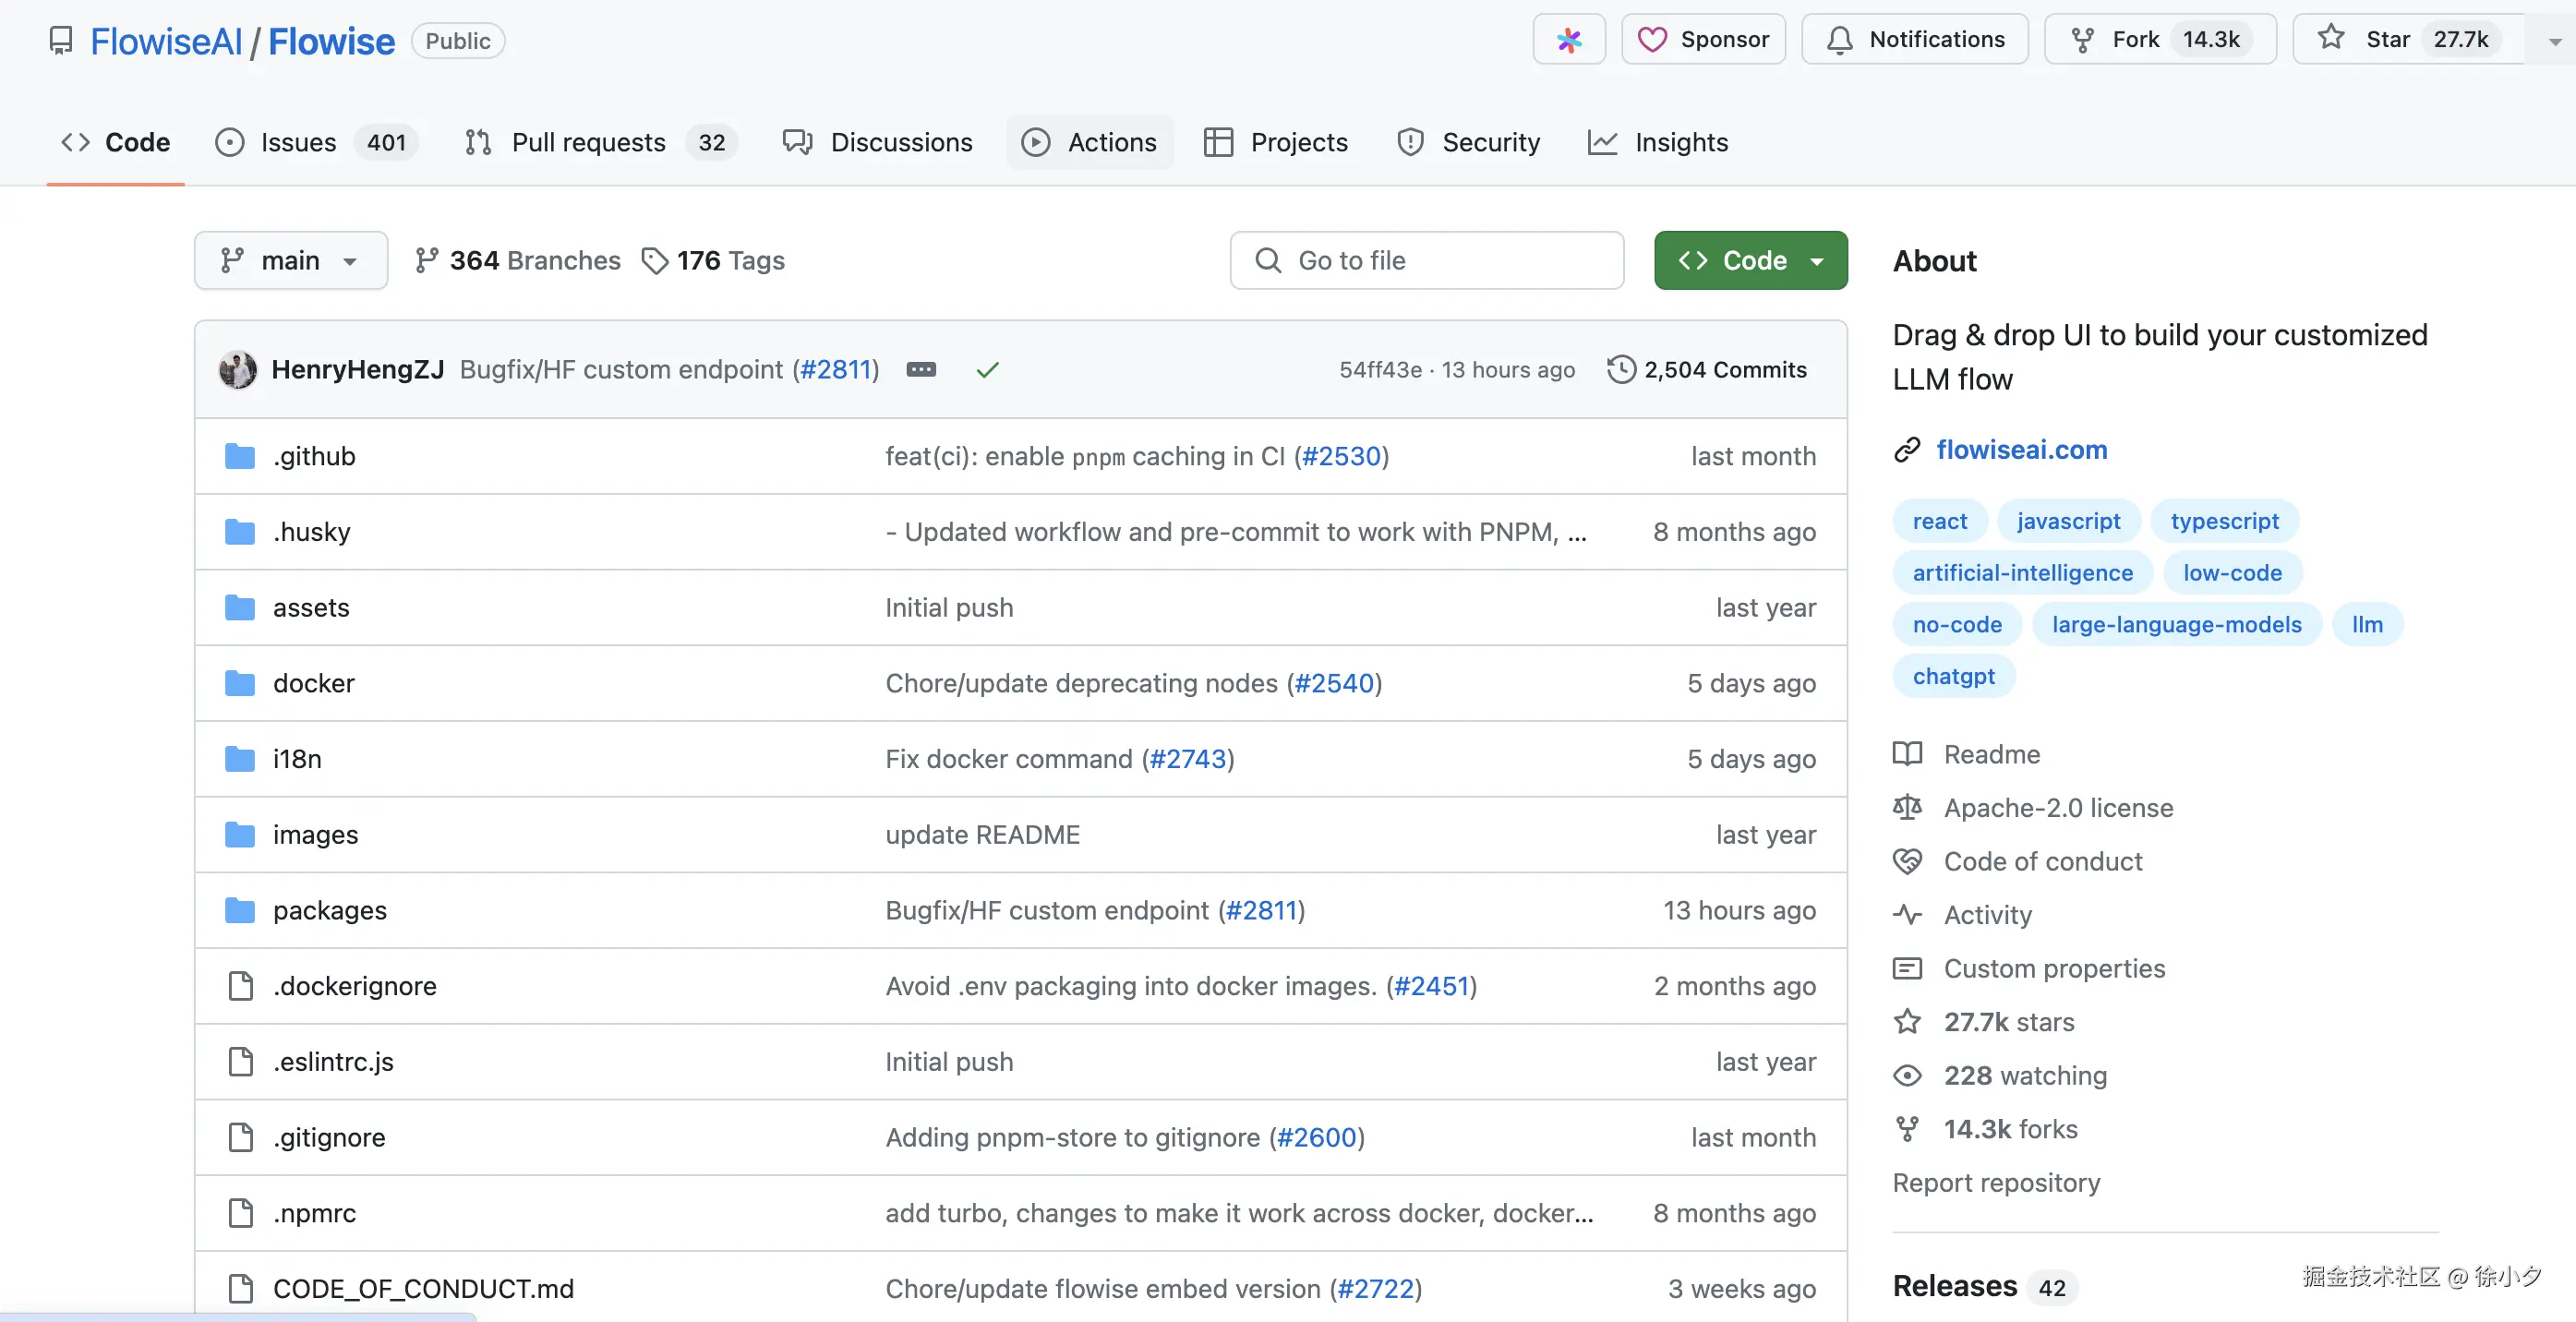Open the packages folder
Screen dimensions: 2576x1322
tap(329, 910)
